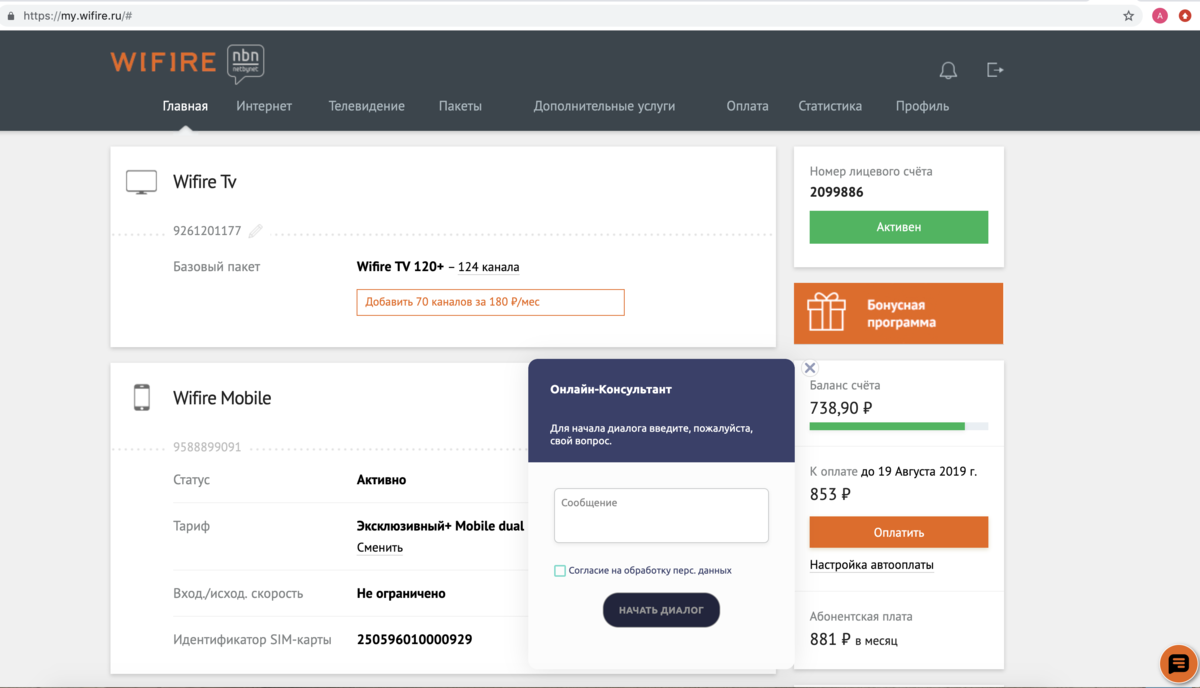Open the Статистика tab
This screenshot has width=1200, height=688.
pyautogui.click(x=830, y=106)
